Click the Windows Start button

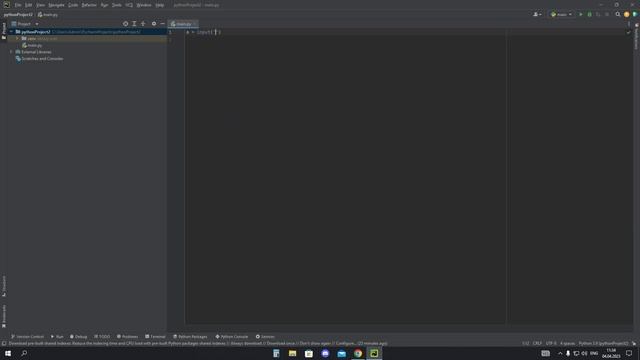[x=8, y=353]
